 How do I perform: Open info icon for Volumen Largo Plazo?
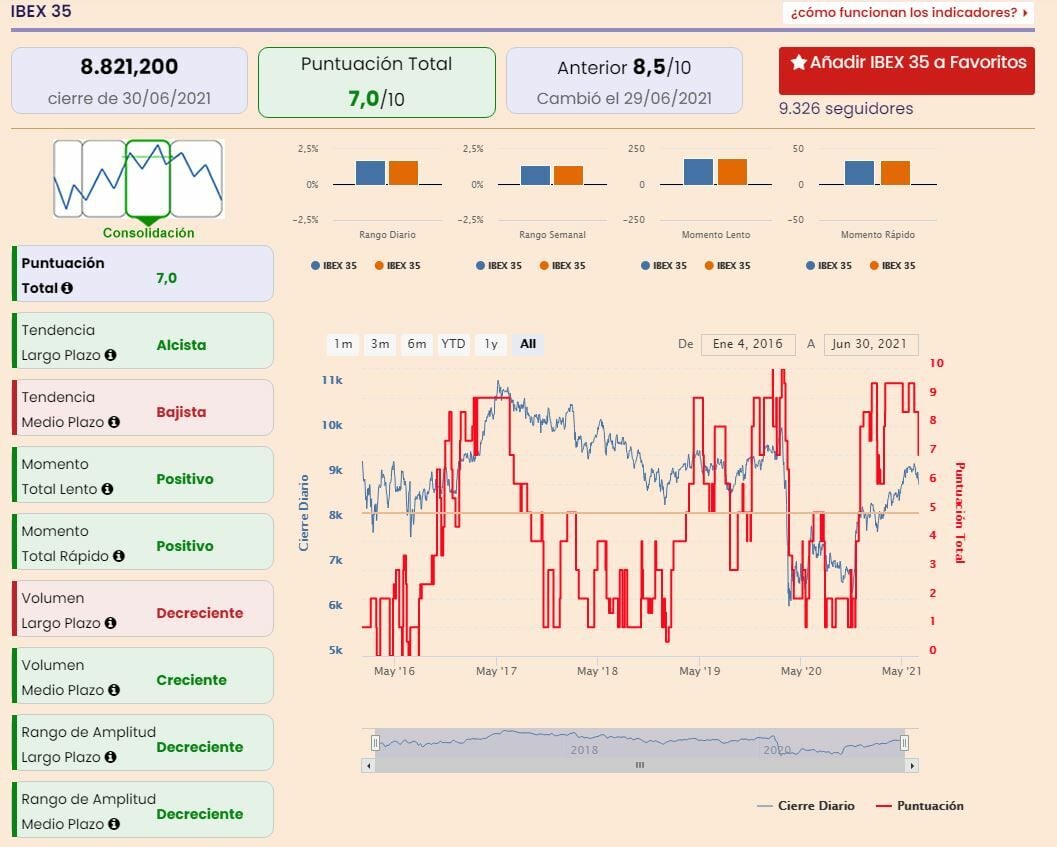111,623
